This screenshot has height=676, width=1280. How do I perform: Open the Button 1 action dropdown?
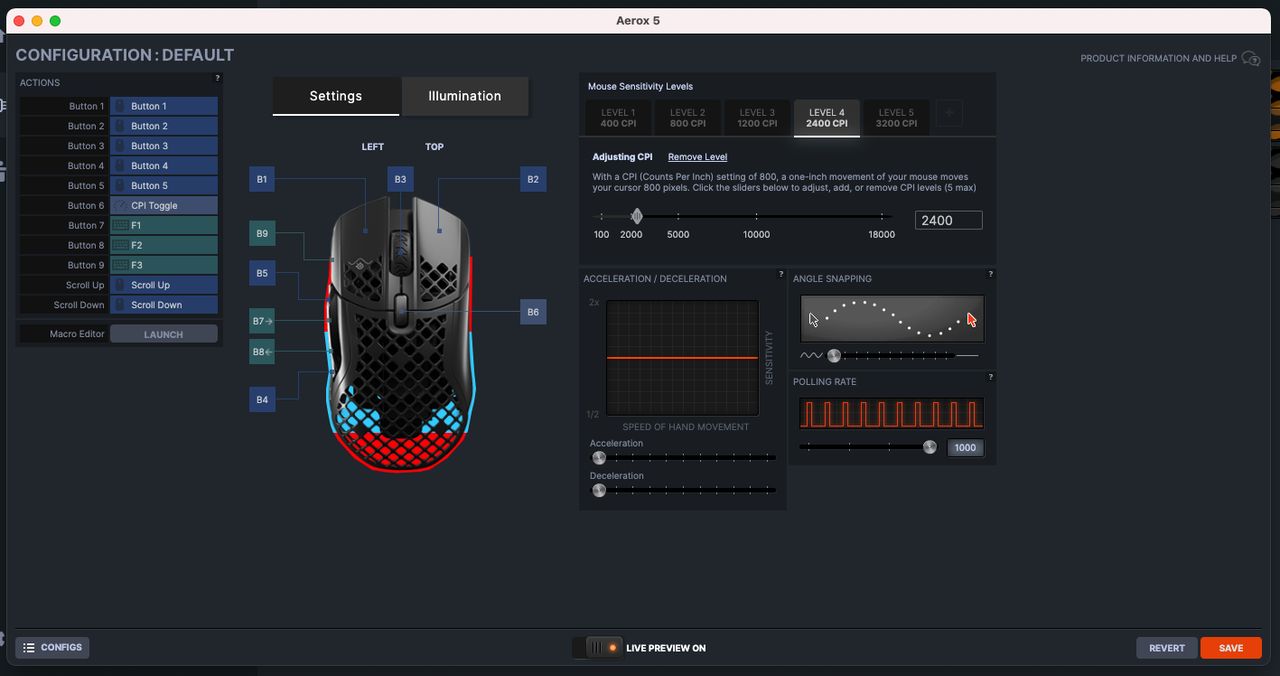coord(164,106)
